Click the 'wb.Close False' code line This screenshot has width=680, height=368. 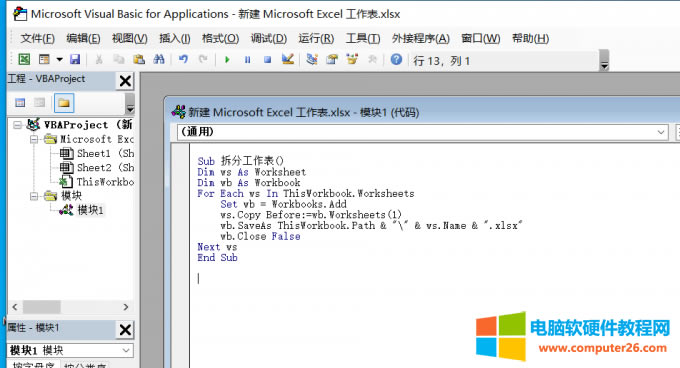click(260, 236)
